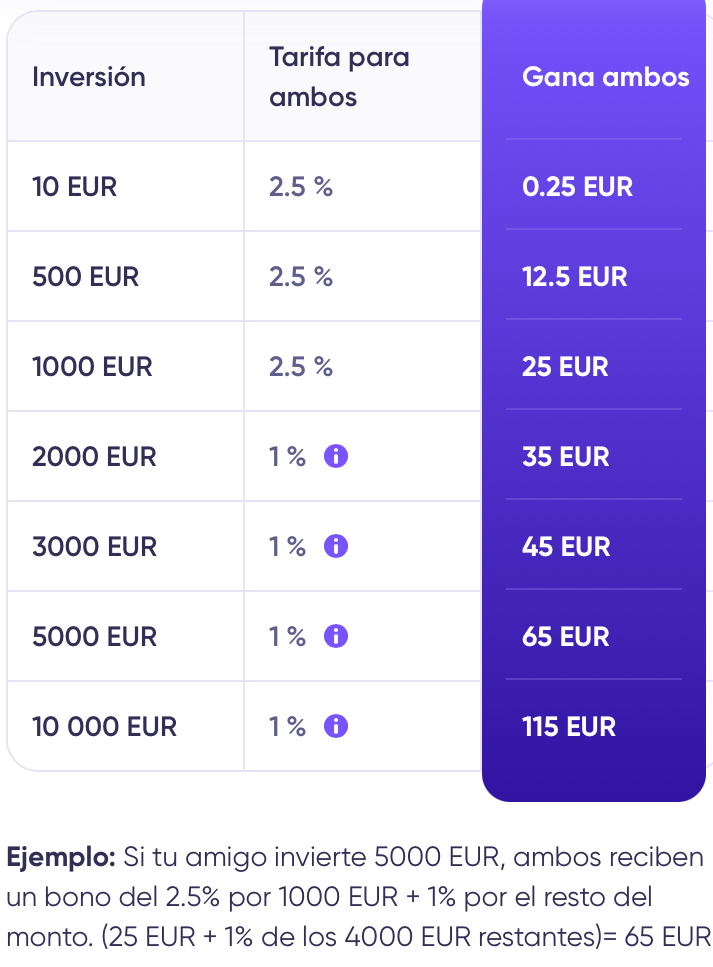Click the info icon in the 2000 EUR row

tap(336, 457)
